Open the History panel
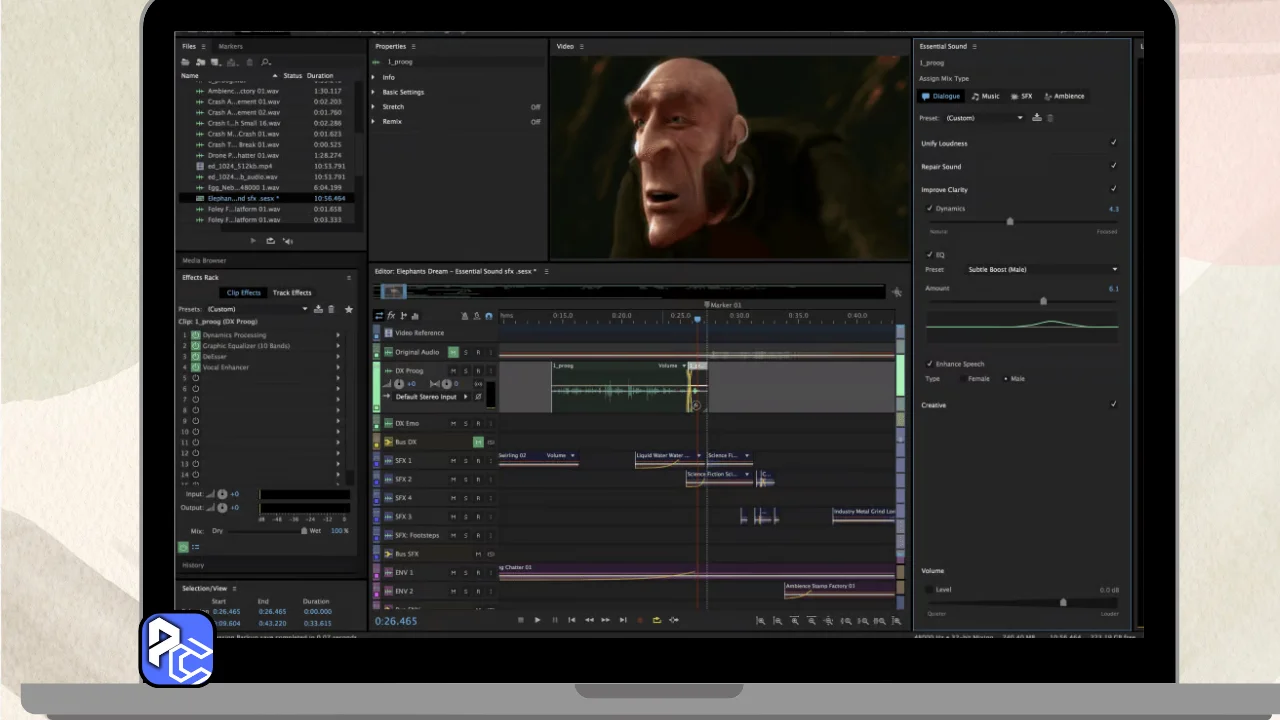1280x720 pixels. click(193, 565)
